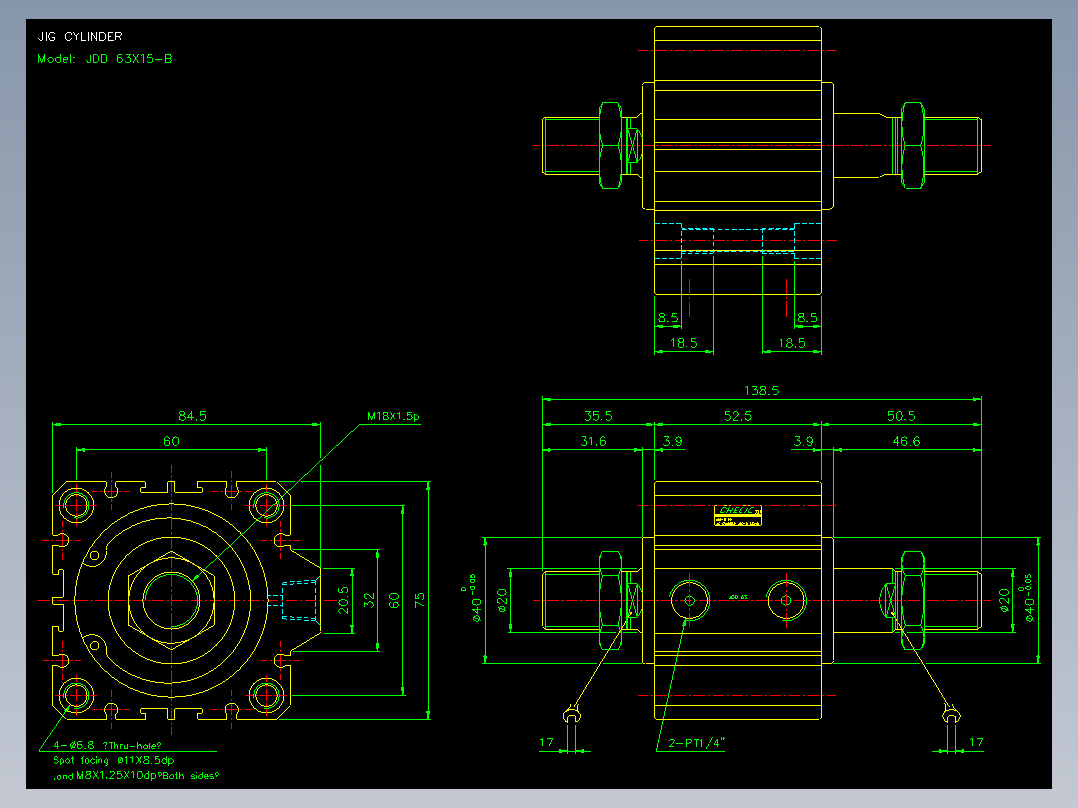Image resolution: width=1078 pixels, height=808 pixels.
Task: Select the "138.5" overall length dimension
Action: click(x=761, y=391)
